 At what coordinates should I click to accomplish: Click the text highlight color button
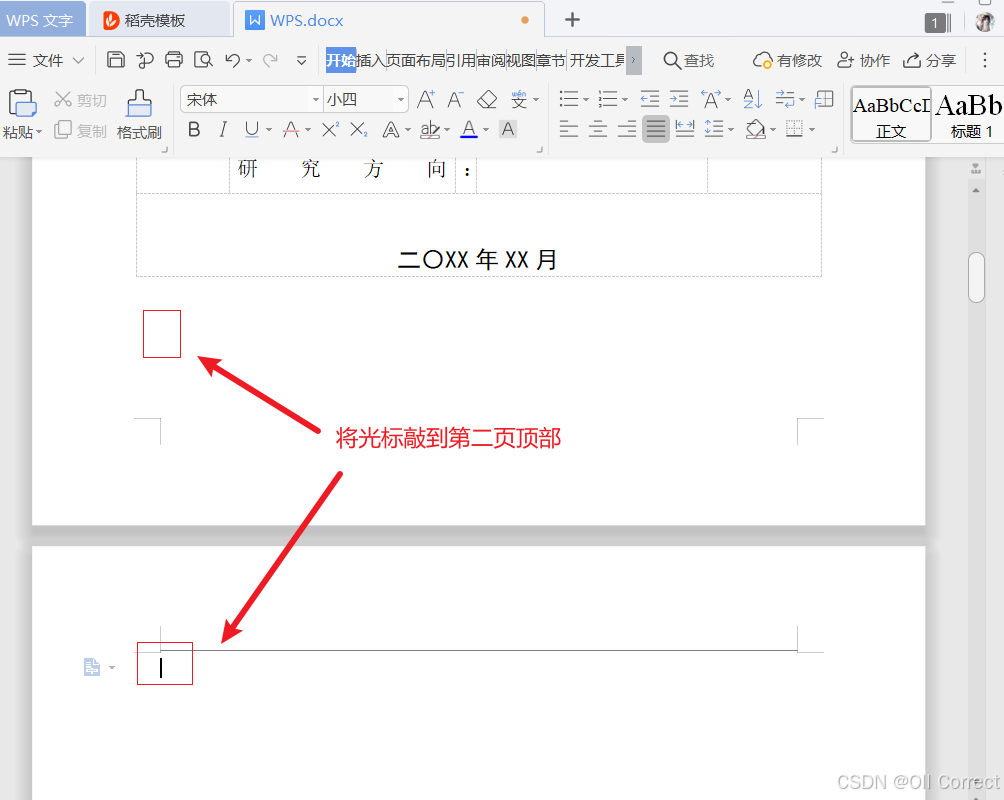click(430, 129)
